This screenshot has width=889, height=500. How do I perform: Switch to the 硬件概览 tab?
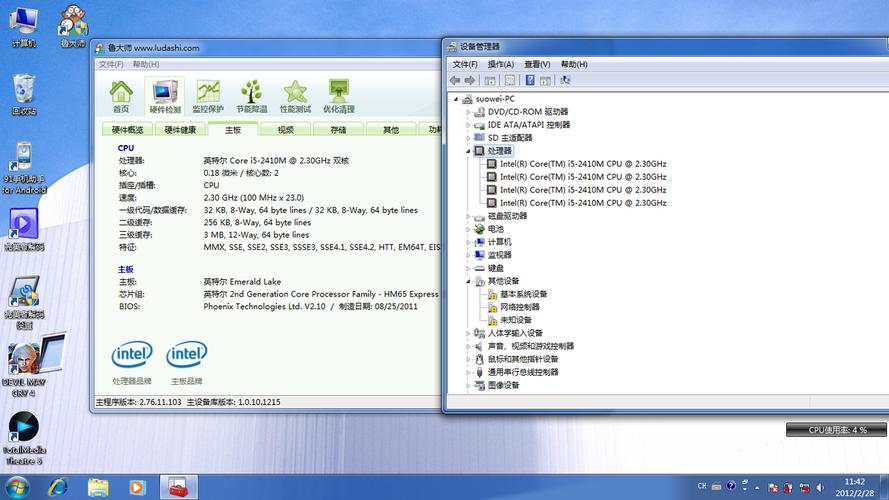click(128, 130)
